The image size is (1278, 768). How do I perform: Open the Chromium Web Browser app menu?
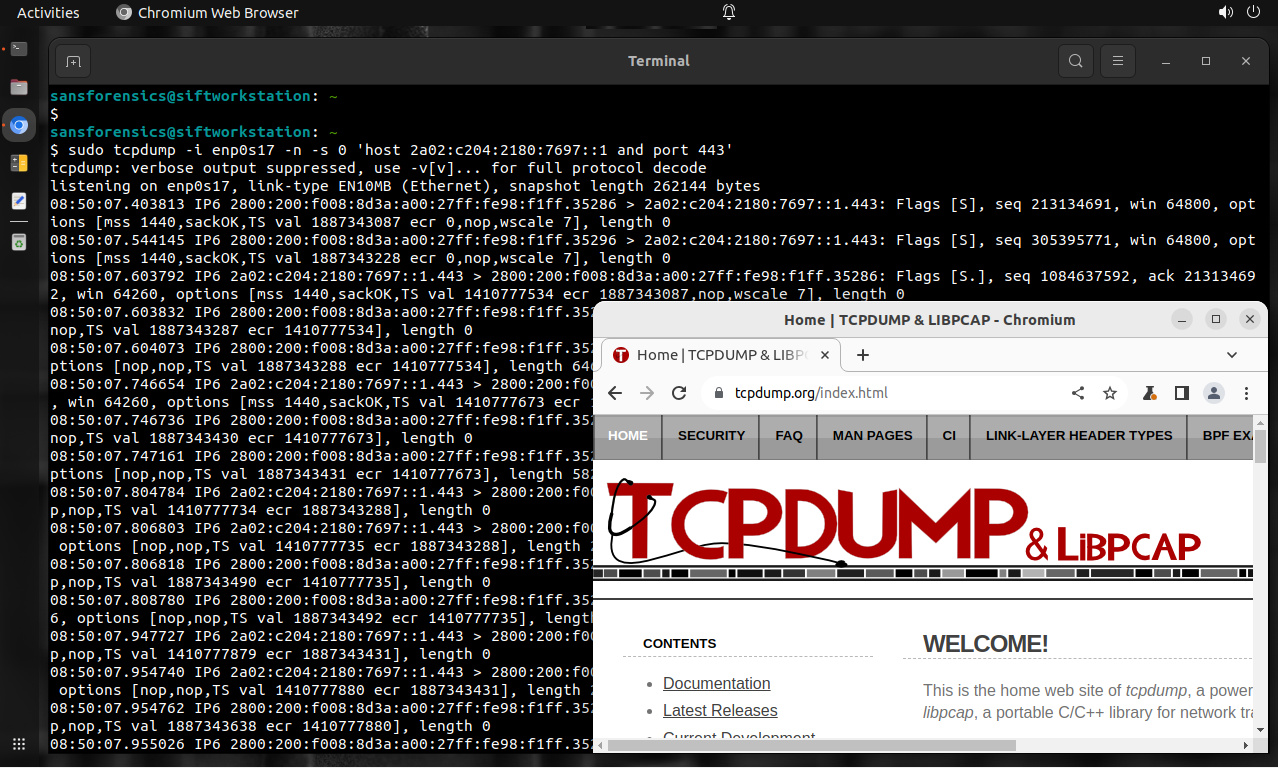point(207,13)
